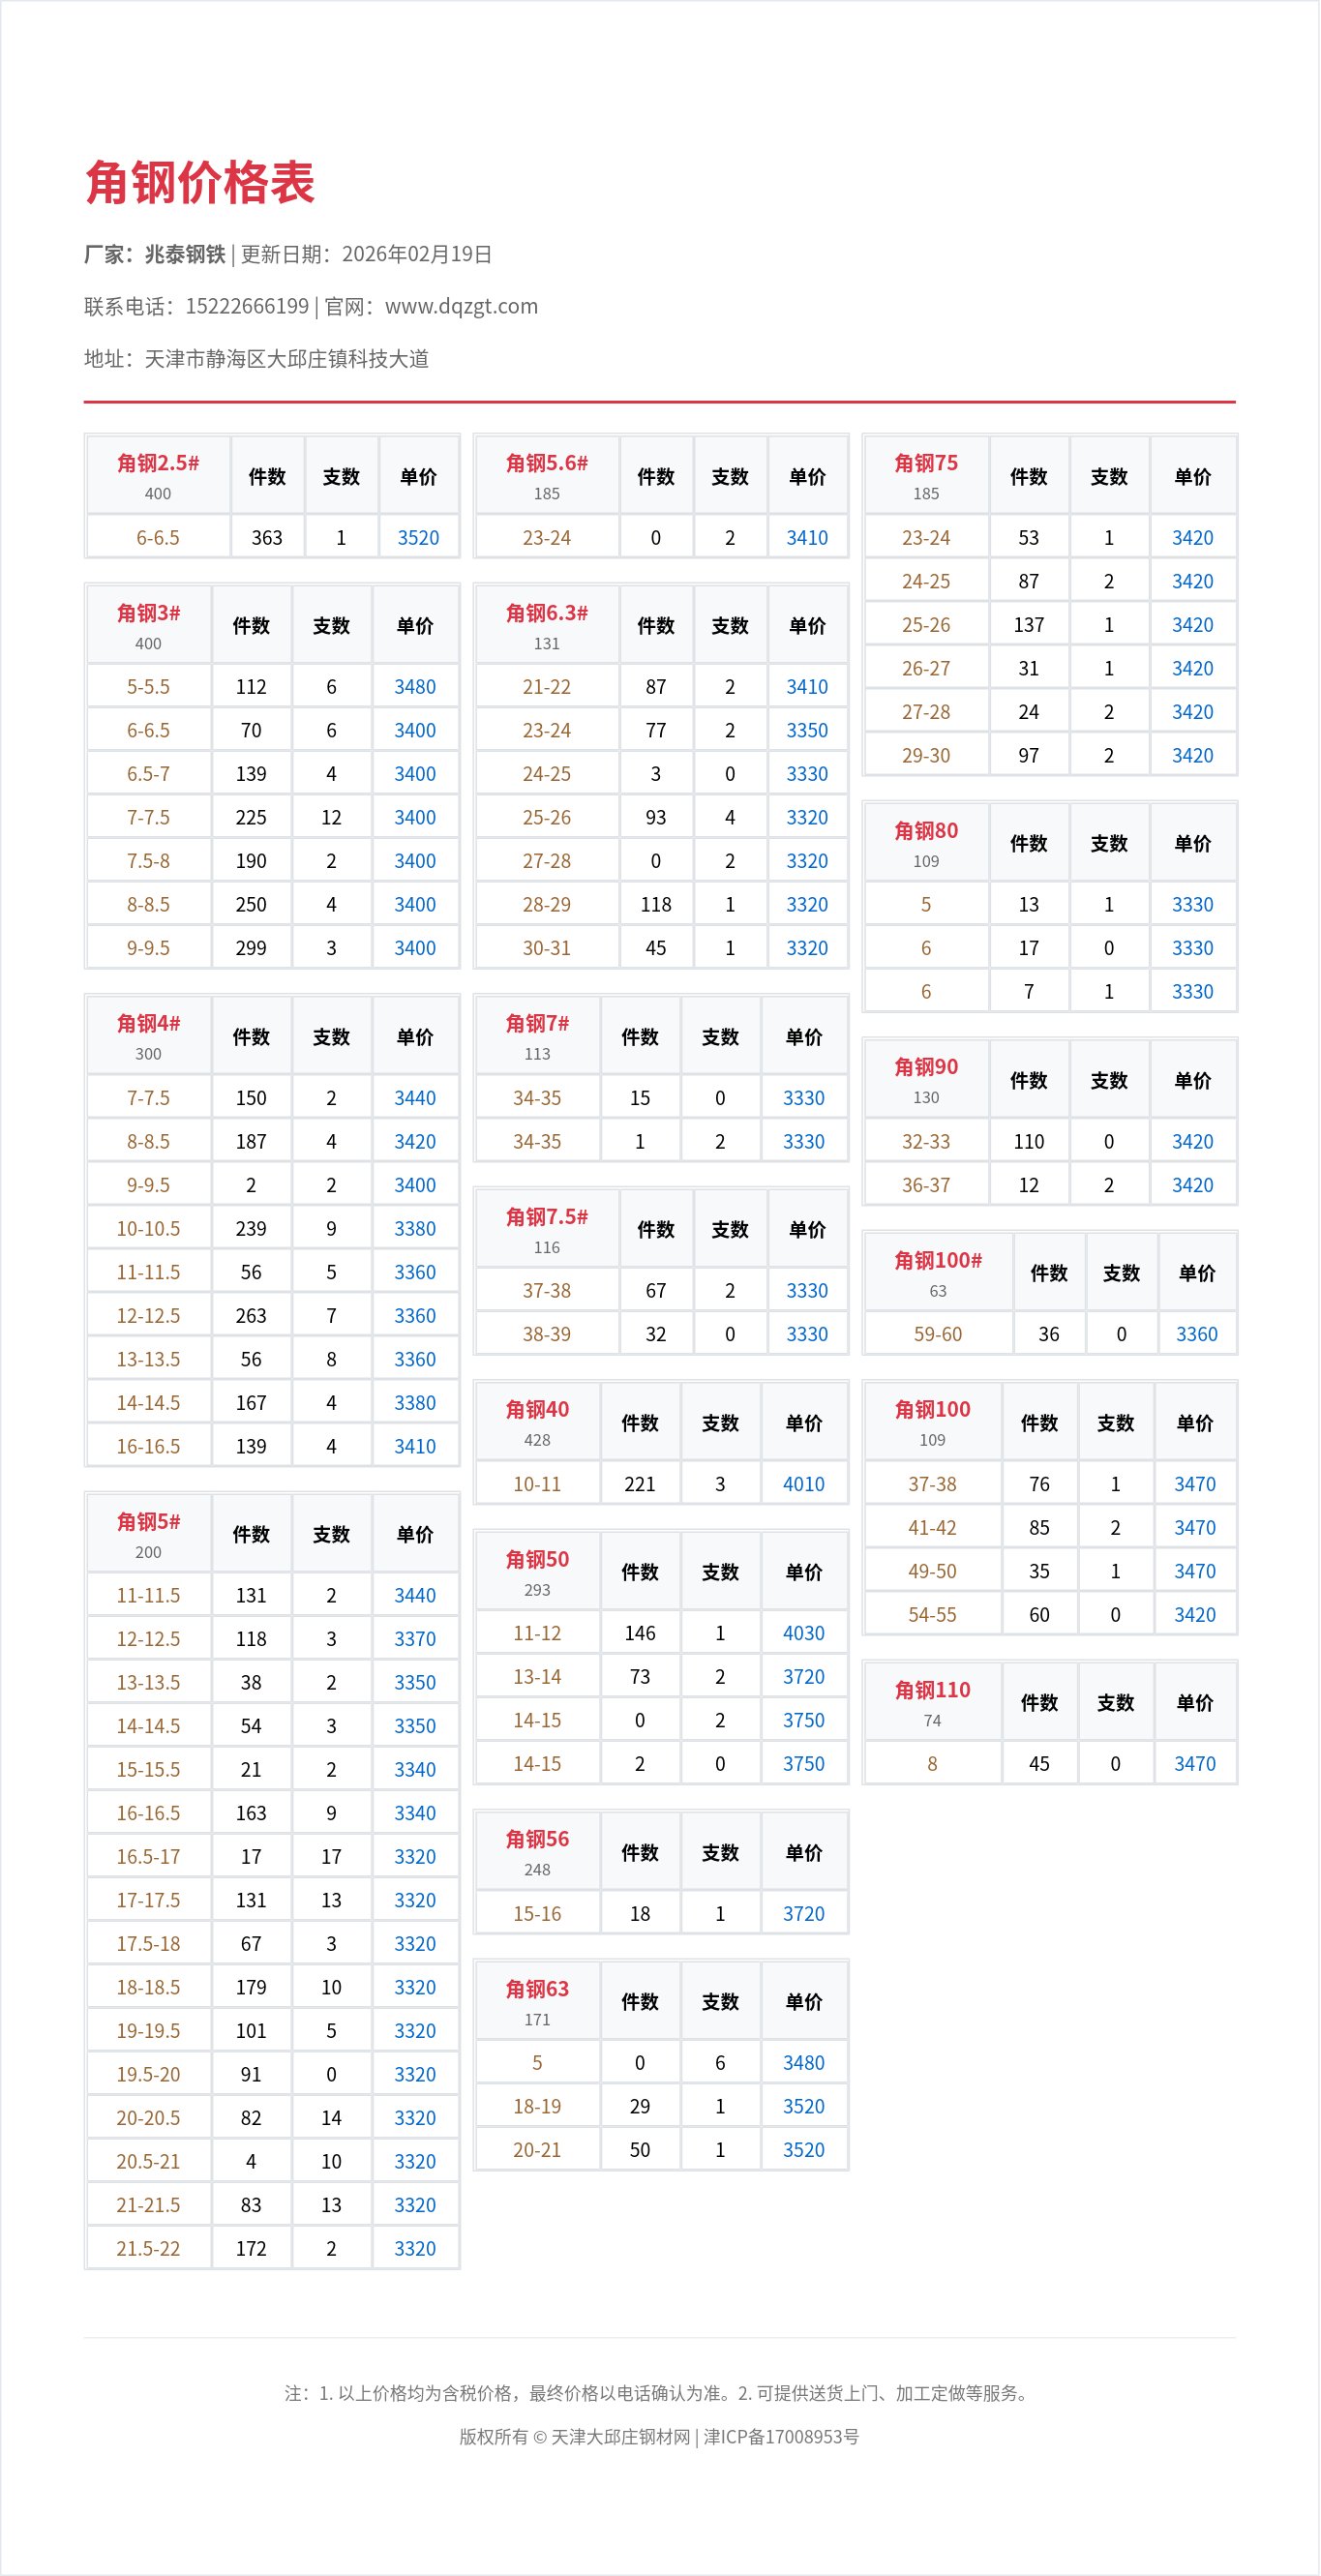Click the 角钢7# table header
This screenshot has width=1321, height=2576.
[537, 1037]
